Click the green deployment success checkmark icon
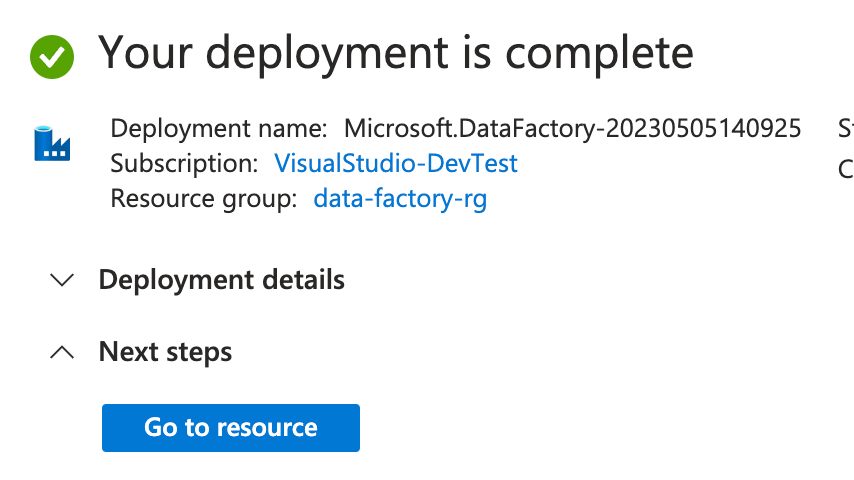Viewport: 854px width, 480px height. (52, 57)
